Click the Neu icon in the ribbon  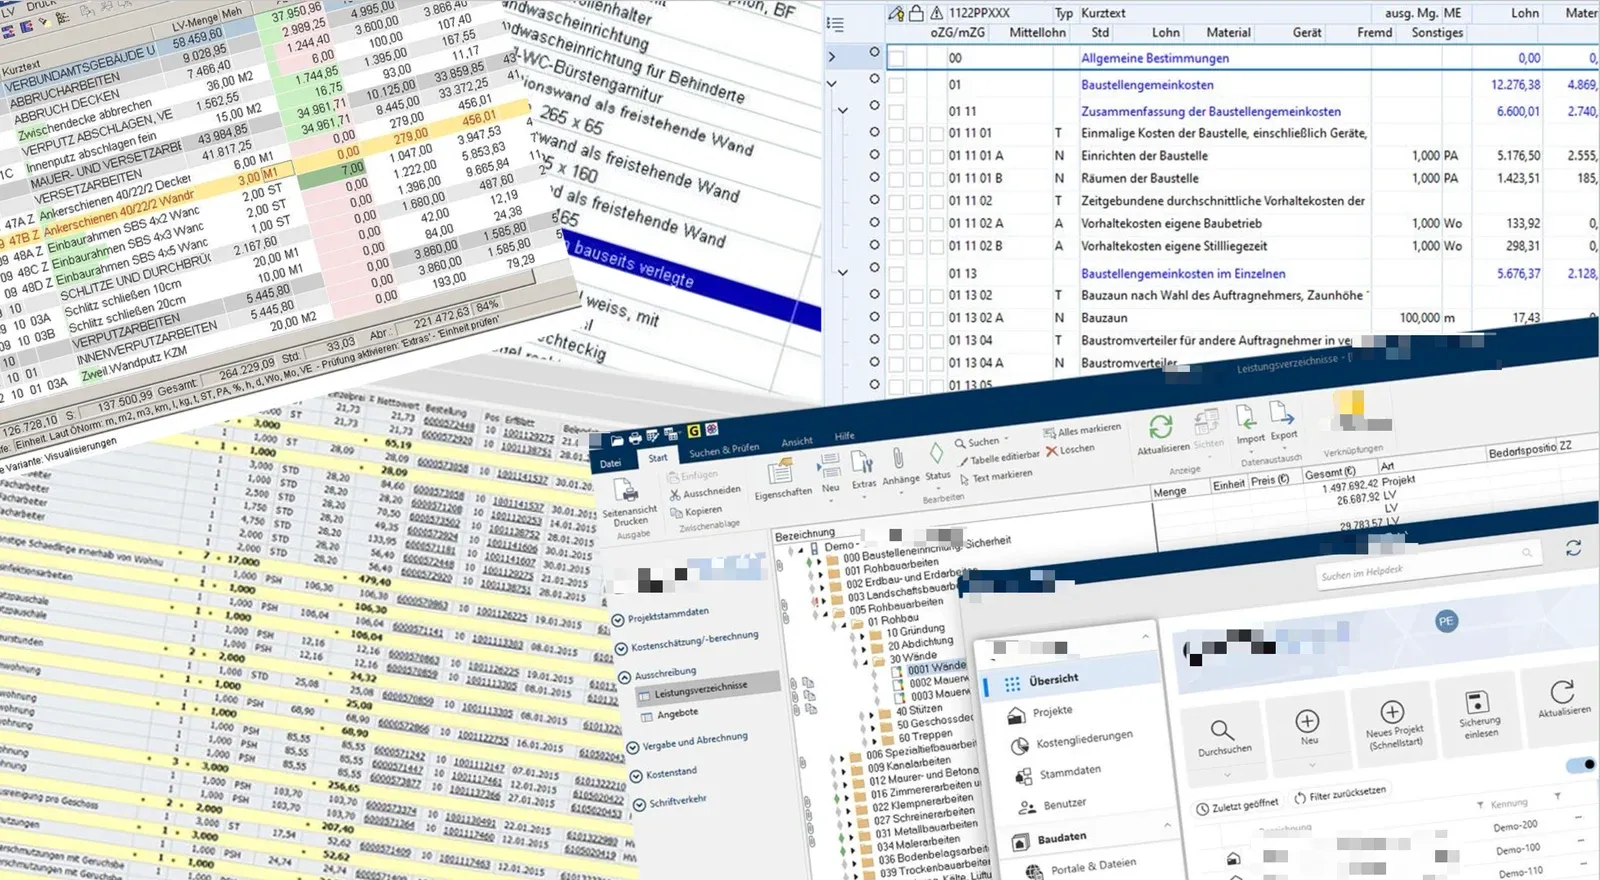click(x=829, y=466)
